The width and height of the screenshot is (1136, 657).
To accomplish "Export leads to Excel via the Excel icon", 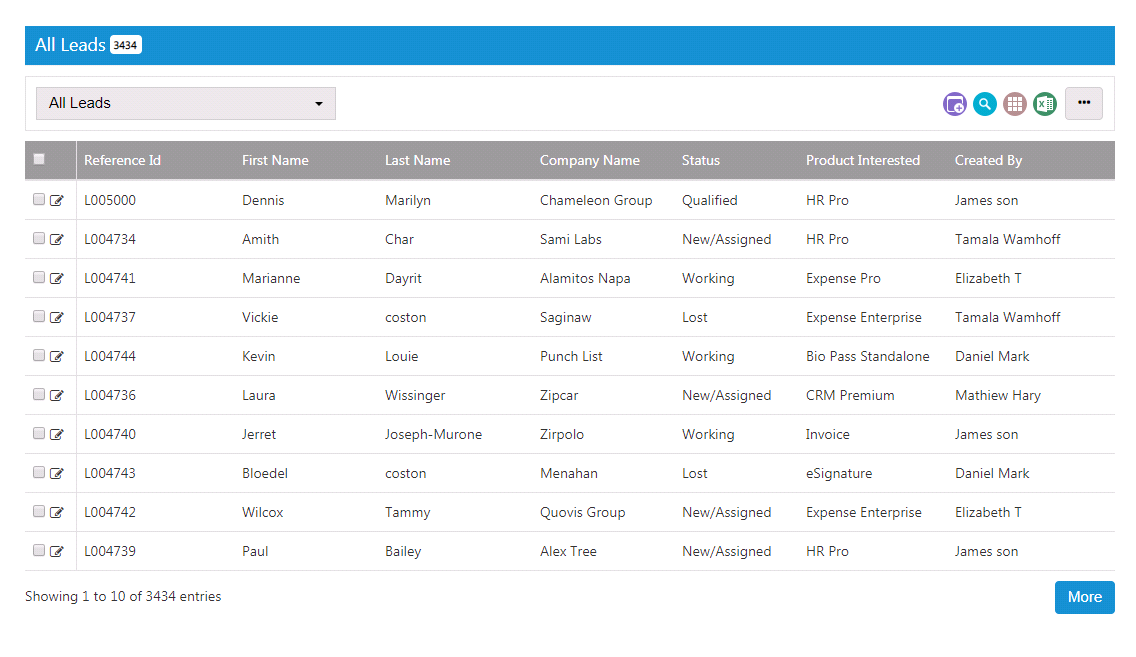I will [1045, 103].
